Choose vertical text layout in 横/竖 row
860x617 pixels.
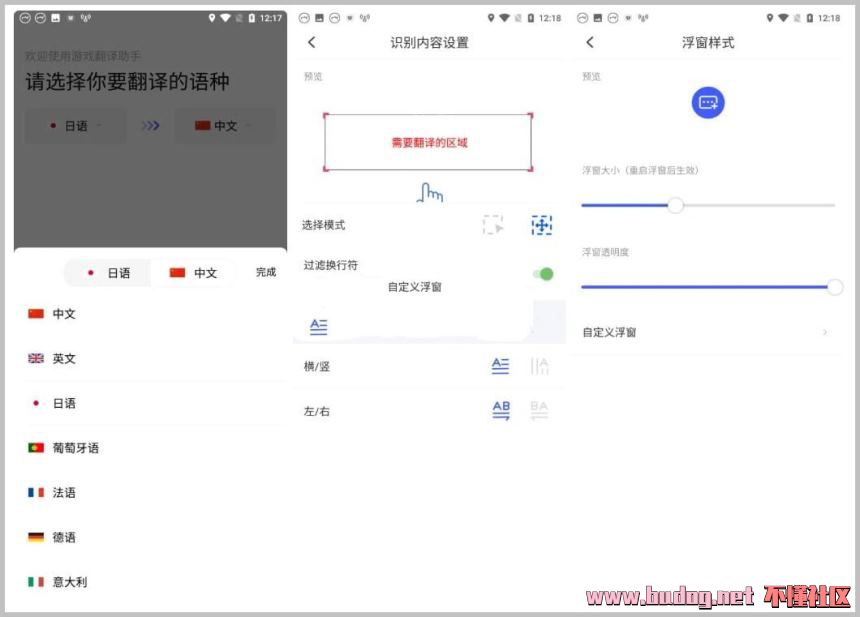(x=540, y=366)
